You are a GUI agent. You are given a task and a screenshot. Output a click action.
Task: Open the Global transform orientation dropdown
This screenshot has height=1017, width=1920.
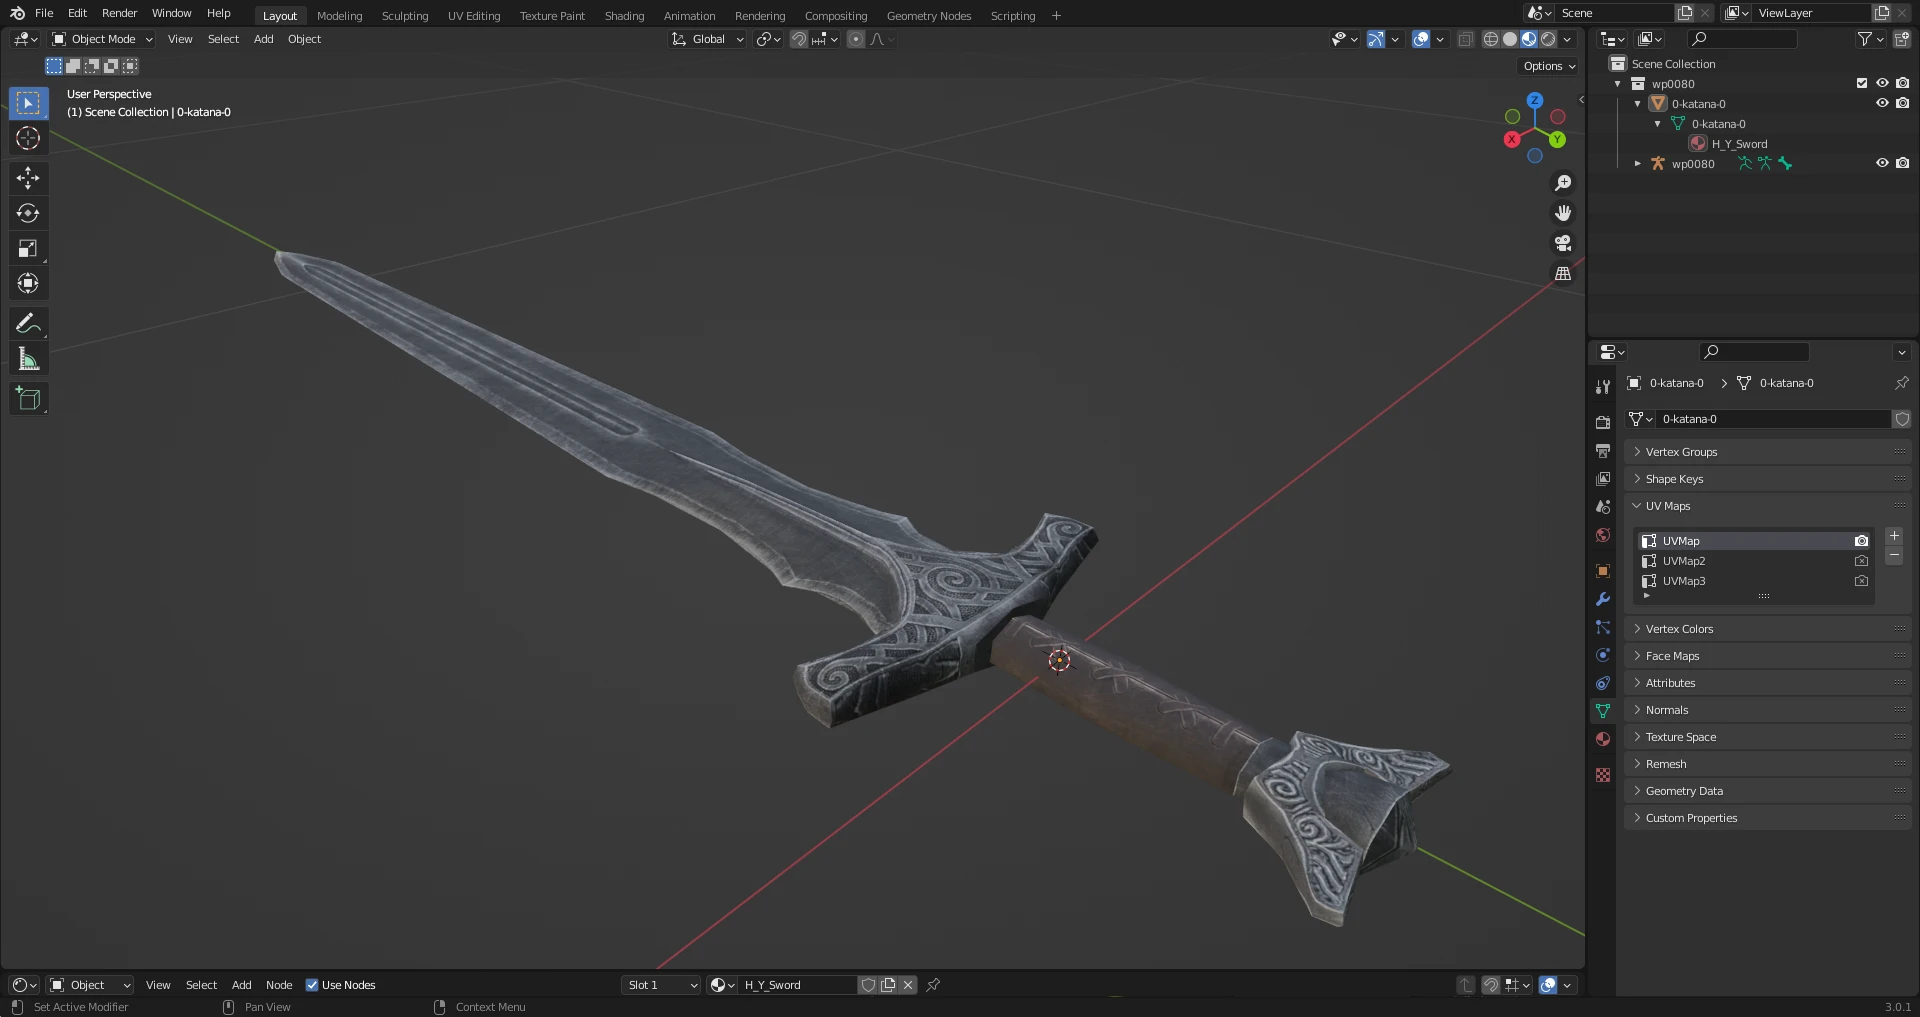pyautogui.click(x=708, y=39)
